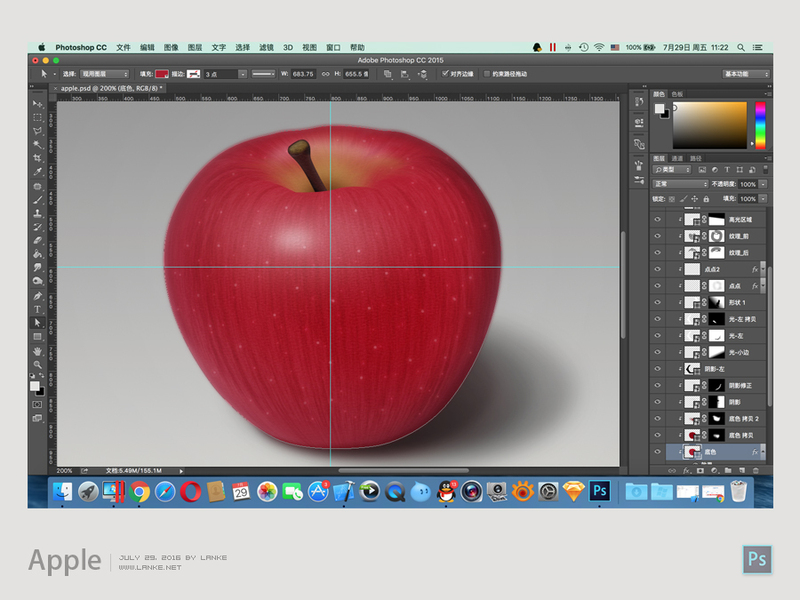Open the 基本功能 workspace dropdown

[746, 74]
